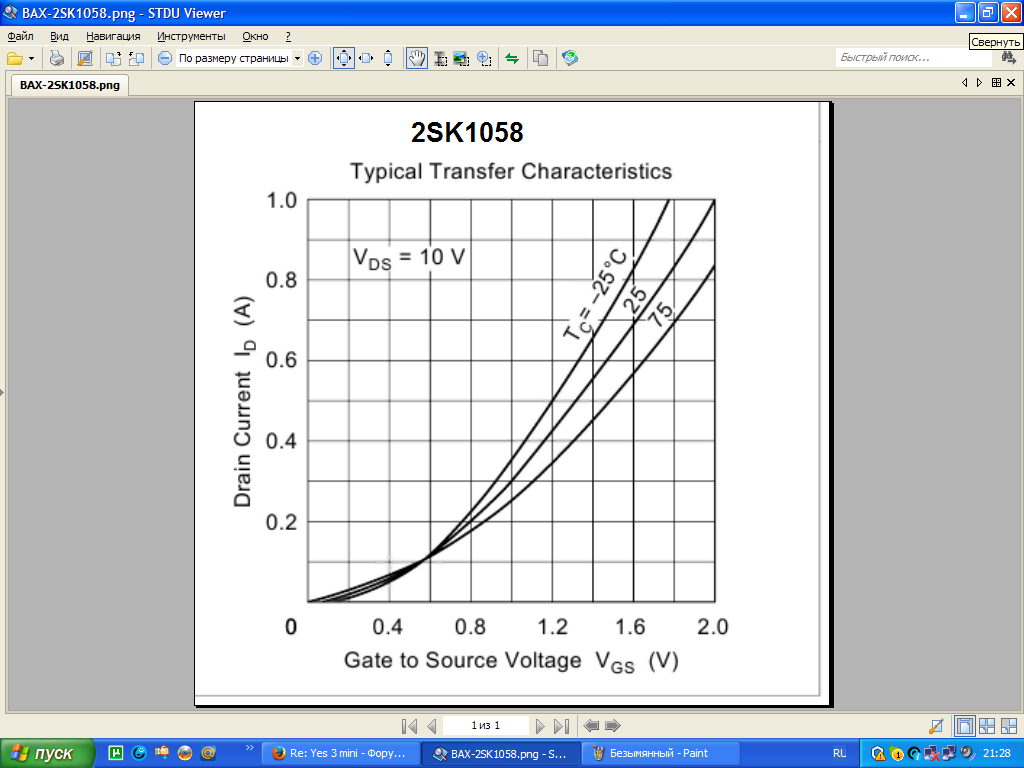Click the security shield tray icon
Image resolution: width=1024 pixels, height=768 pixels.
[x=878, y=754]
